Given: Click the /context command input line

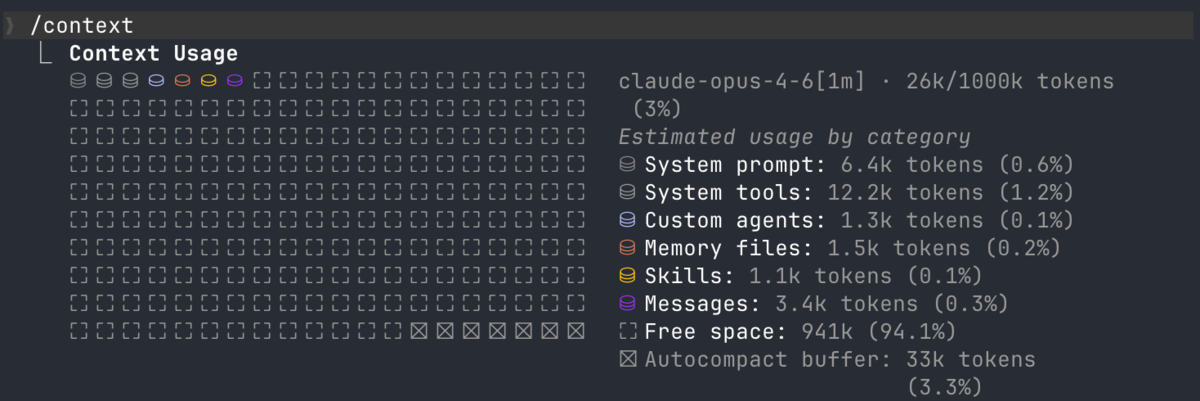Looking at the screenshot, I should 600,25.
